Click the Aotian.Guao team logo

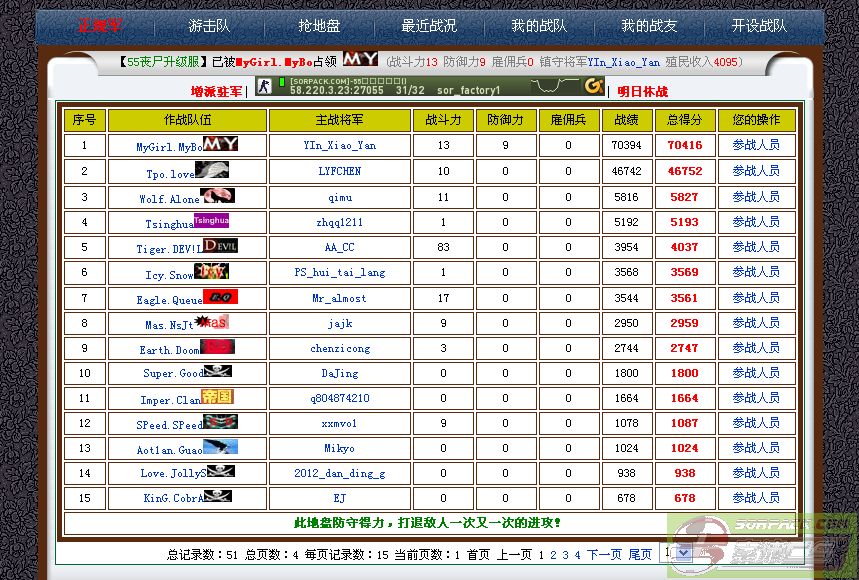(x=220, y=447)
